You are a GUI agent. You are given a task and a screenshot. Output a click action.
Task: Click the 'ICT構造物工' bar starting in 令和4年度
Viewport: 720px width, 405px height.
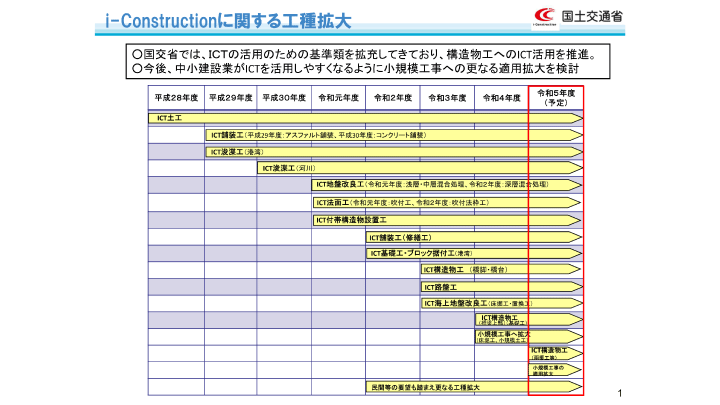point(529,320)
